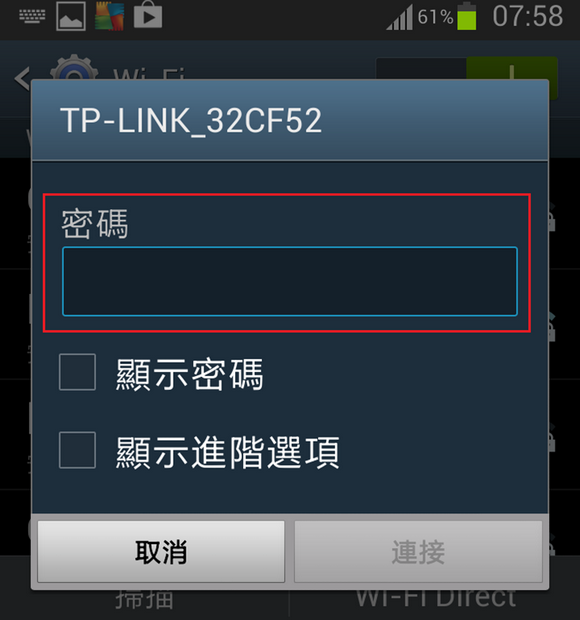This screenshot has width=580, height=620.
Task: Open the image notification icon
Action: (x=71, y=16)
